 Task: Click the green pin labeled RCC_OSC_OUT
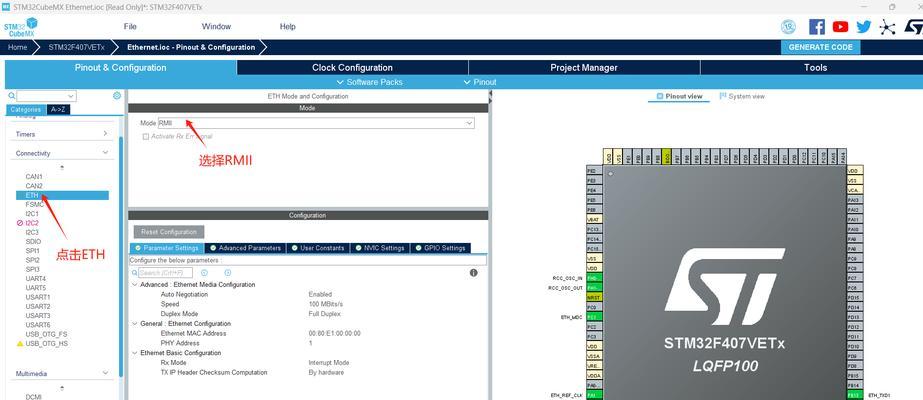point(595,288)
